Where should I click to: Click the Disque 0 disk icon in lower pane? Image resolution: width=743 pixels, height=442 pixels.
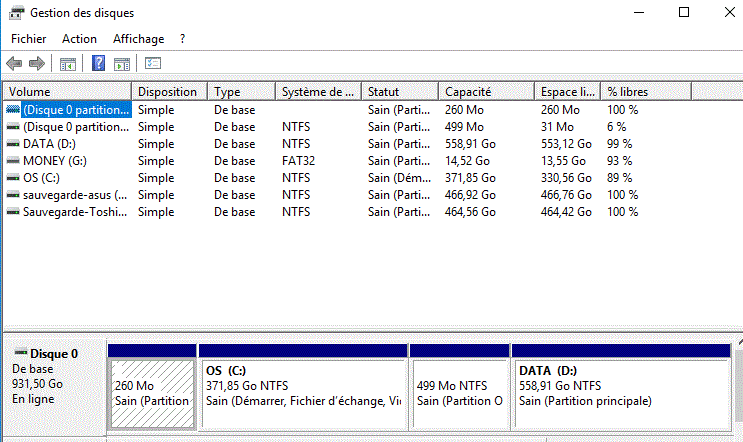(x=20, y=352)
